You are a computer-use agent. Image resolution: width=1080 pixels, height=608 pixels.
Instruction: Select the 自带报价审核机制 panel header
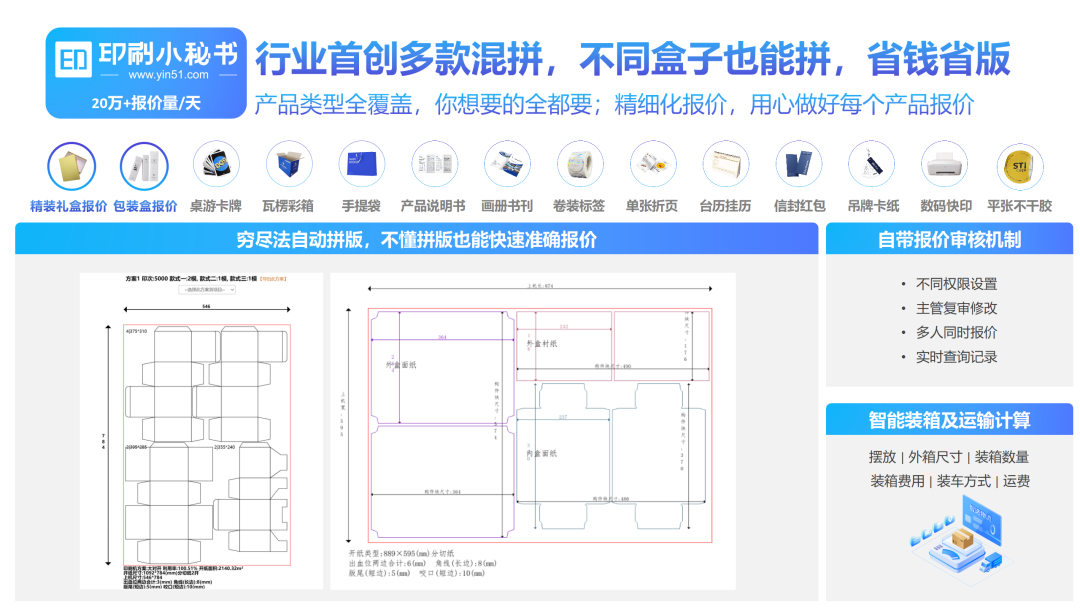pyautogui.click(x=948, y=239)
